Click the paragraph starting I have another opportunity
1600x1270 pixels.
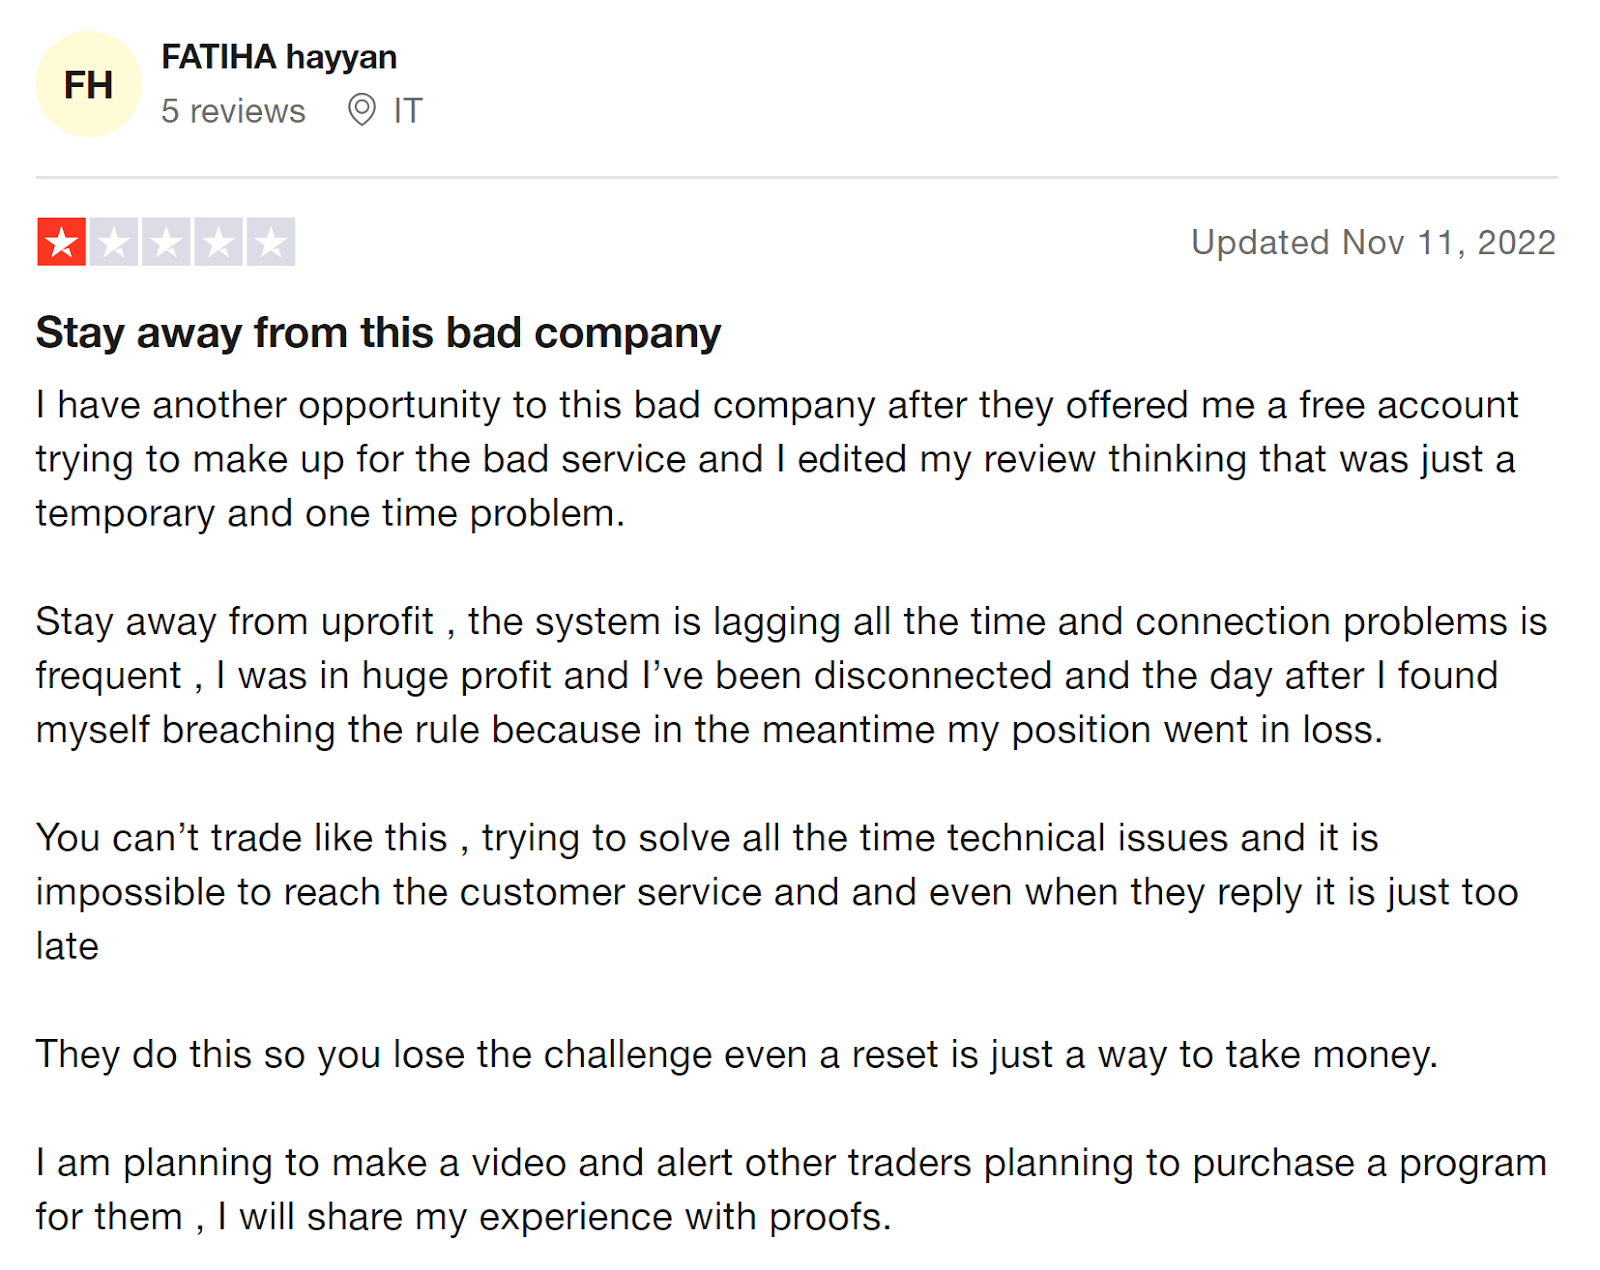(x=777, y=459)
